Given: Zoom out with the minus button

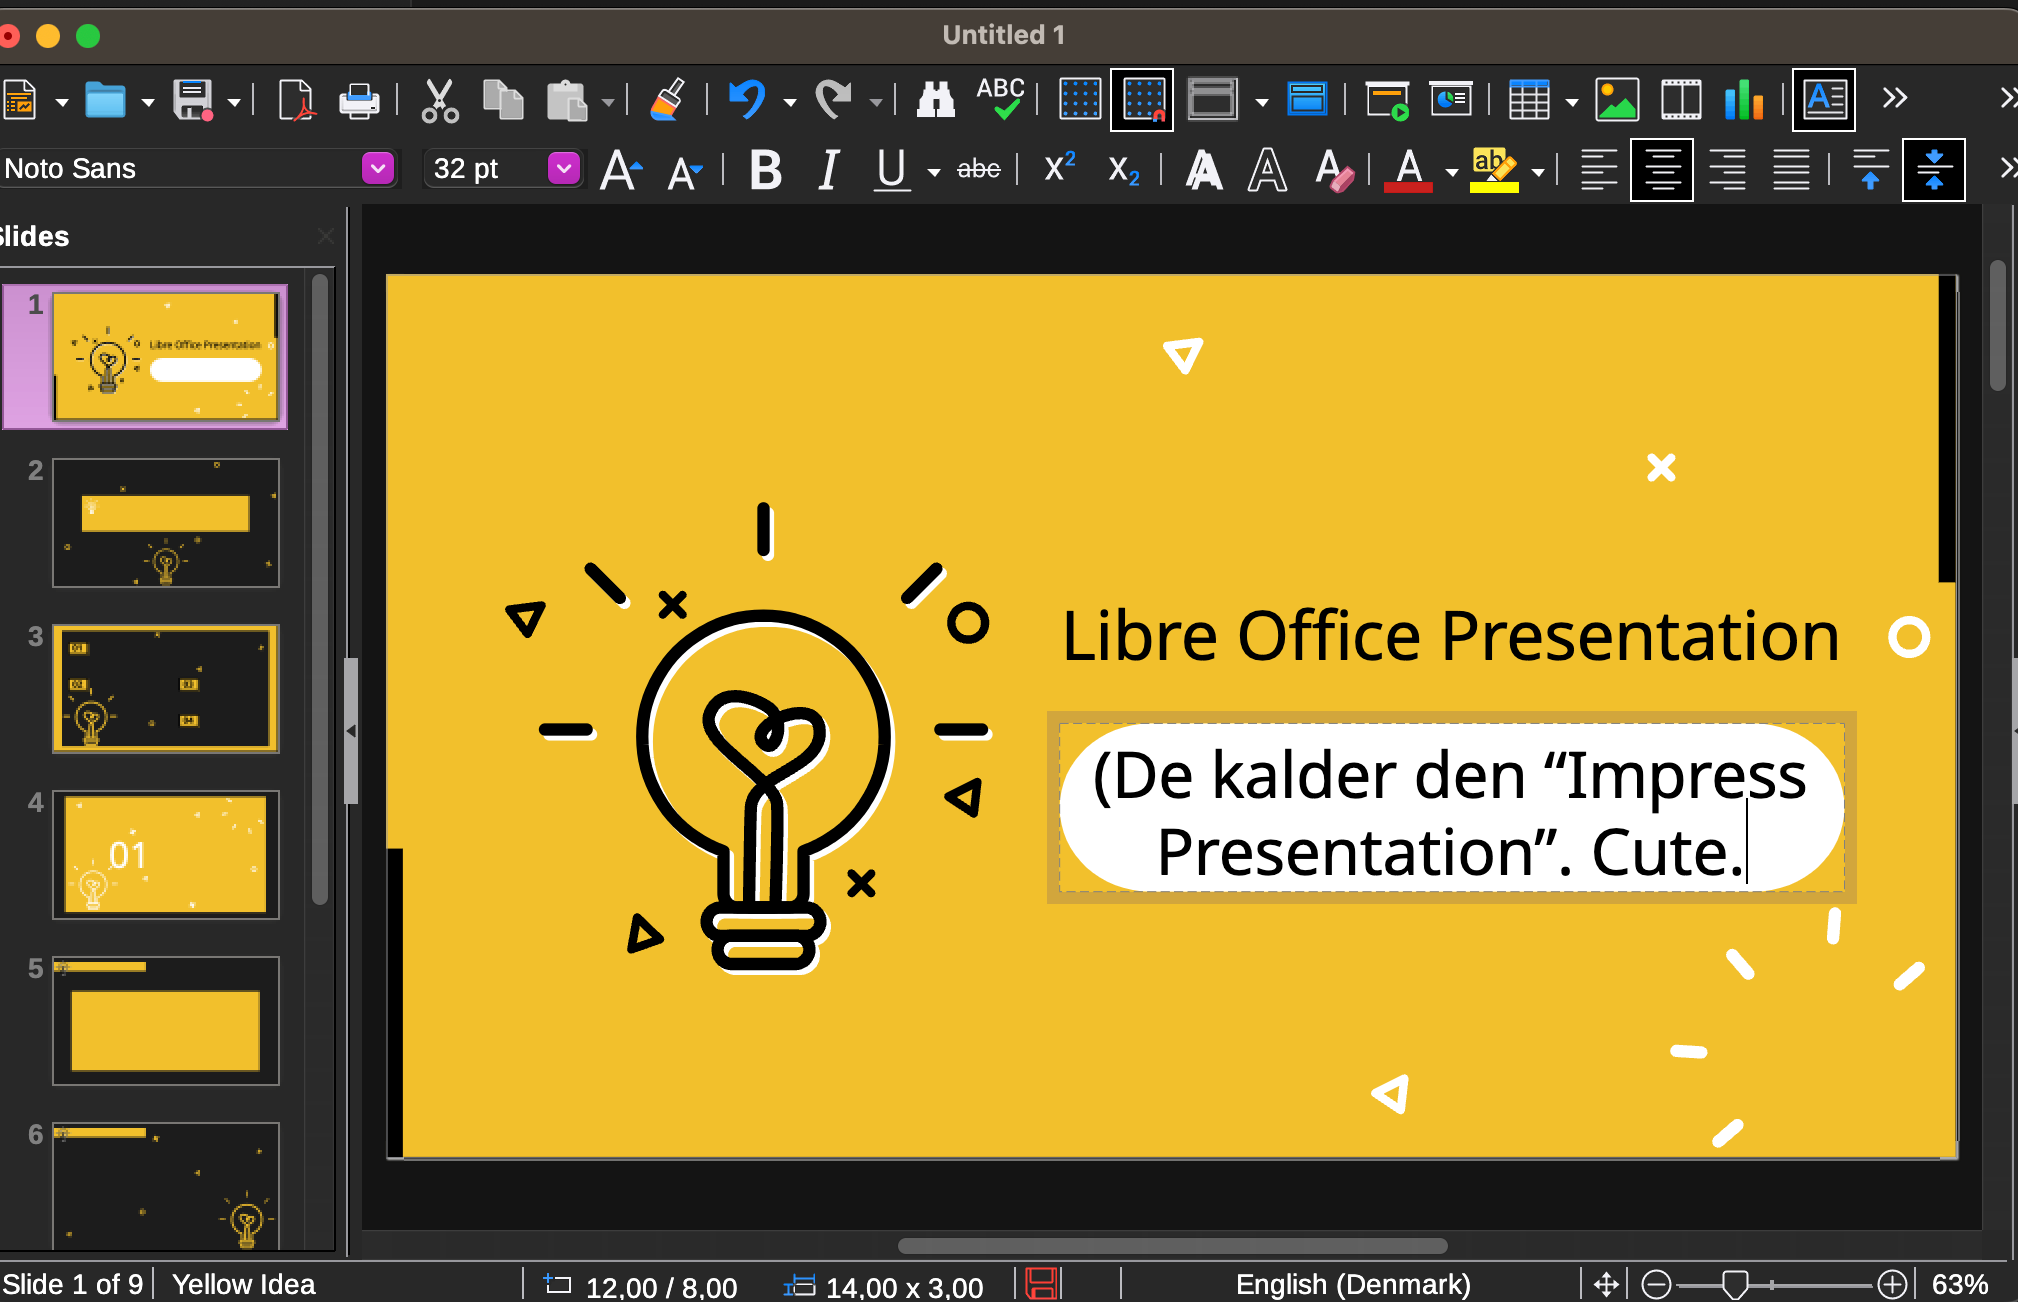Looking at the screenshot, I should (x=1656, y=1284).
